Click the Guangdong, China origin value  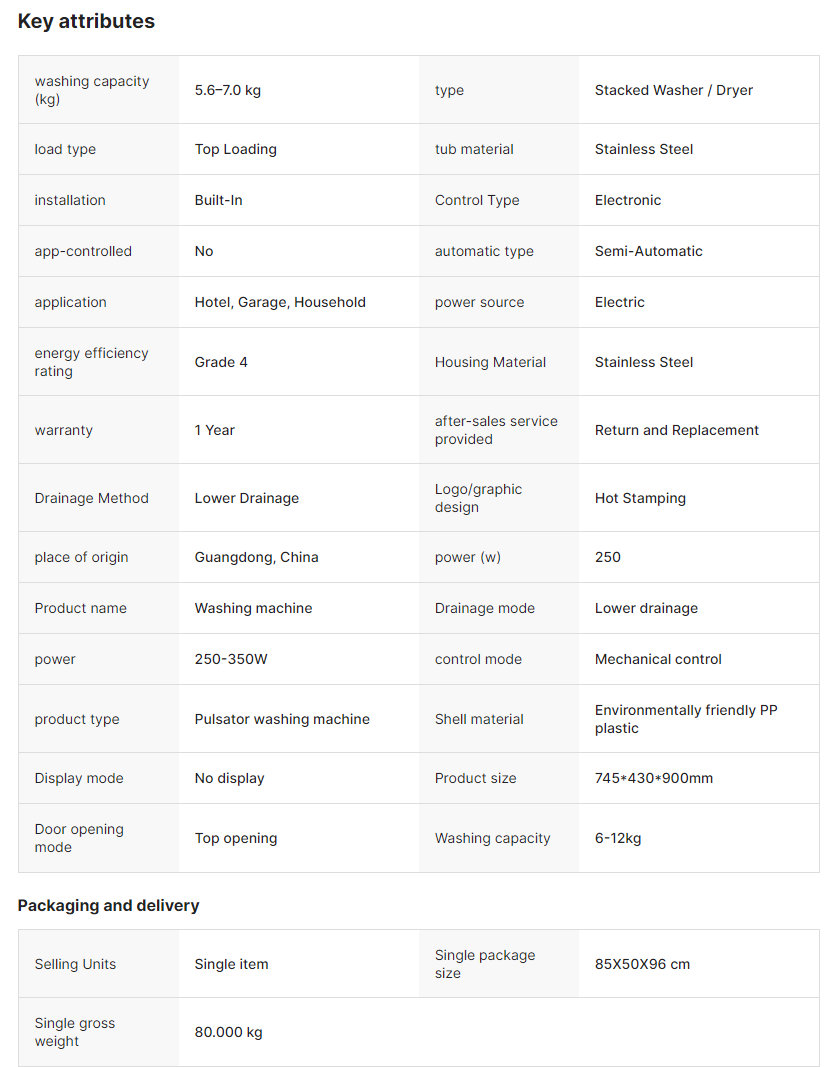pyautogui.click(x=256, y=557)
